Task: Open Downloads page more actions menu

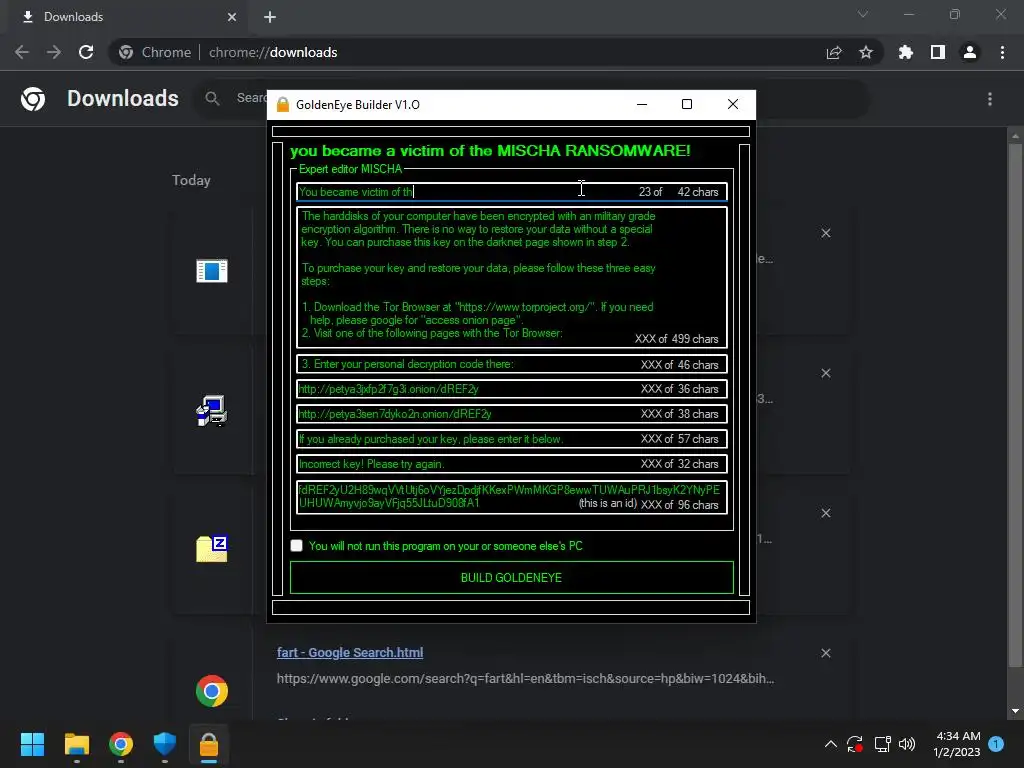Action: [990, 99]
